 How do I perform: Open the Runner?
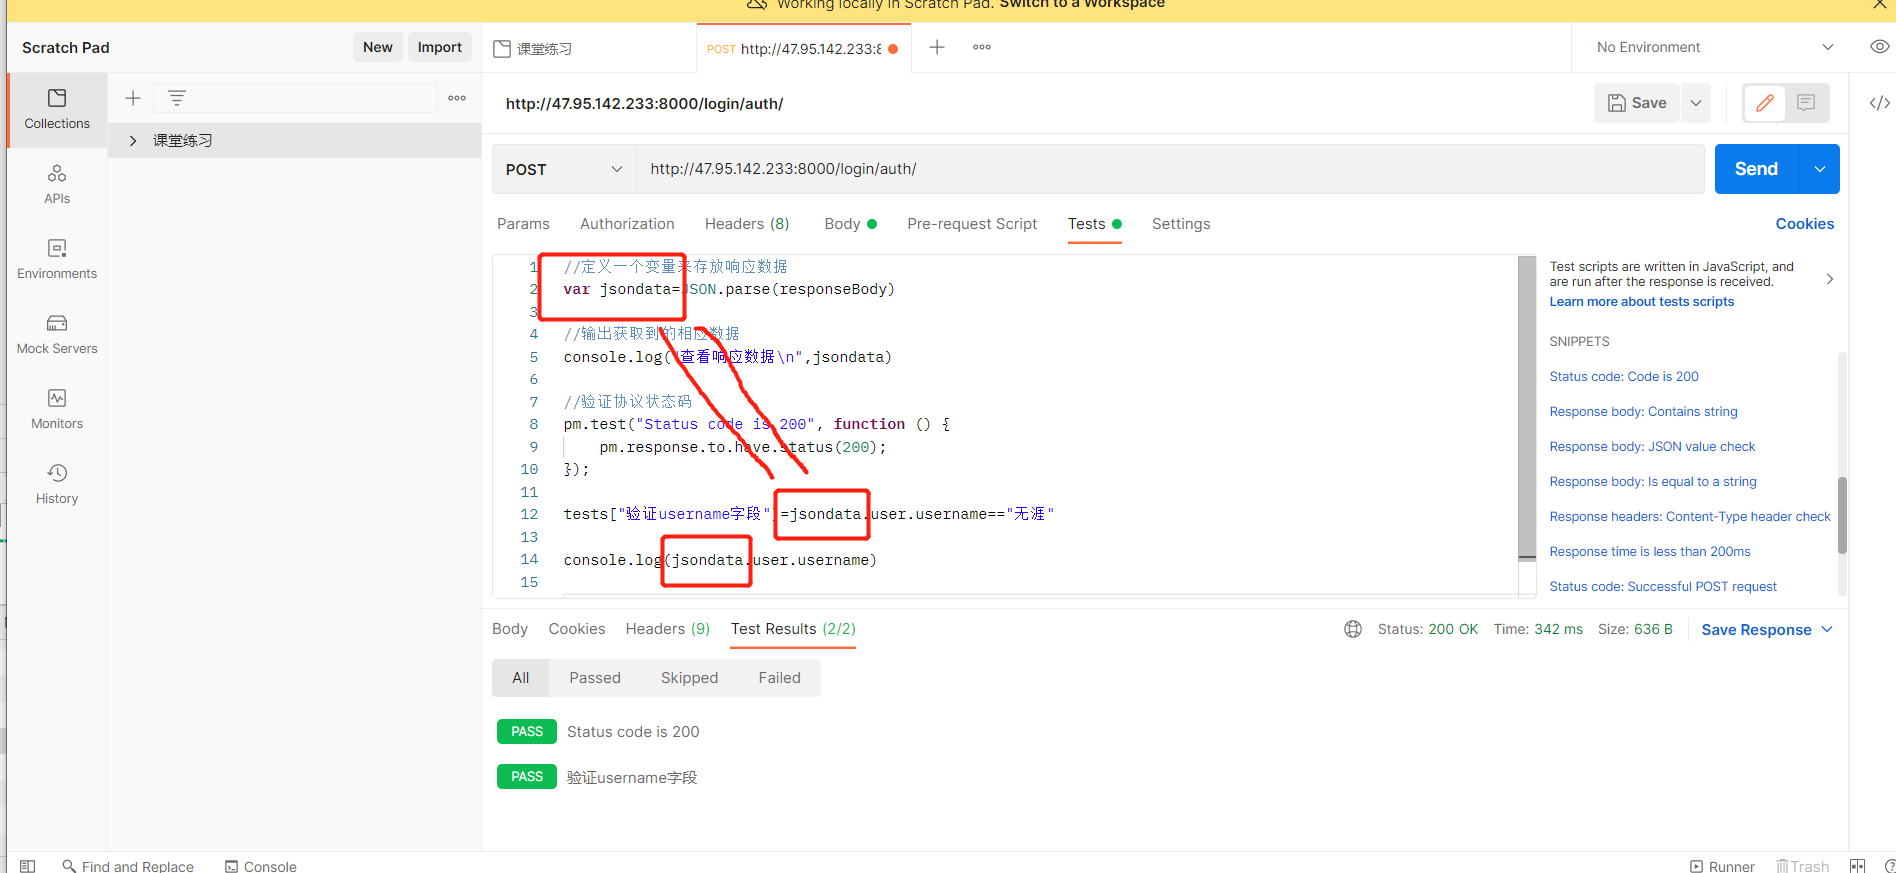click(x=1722, y=866)
